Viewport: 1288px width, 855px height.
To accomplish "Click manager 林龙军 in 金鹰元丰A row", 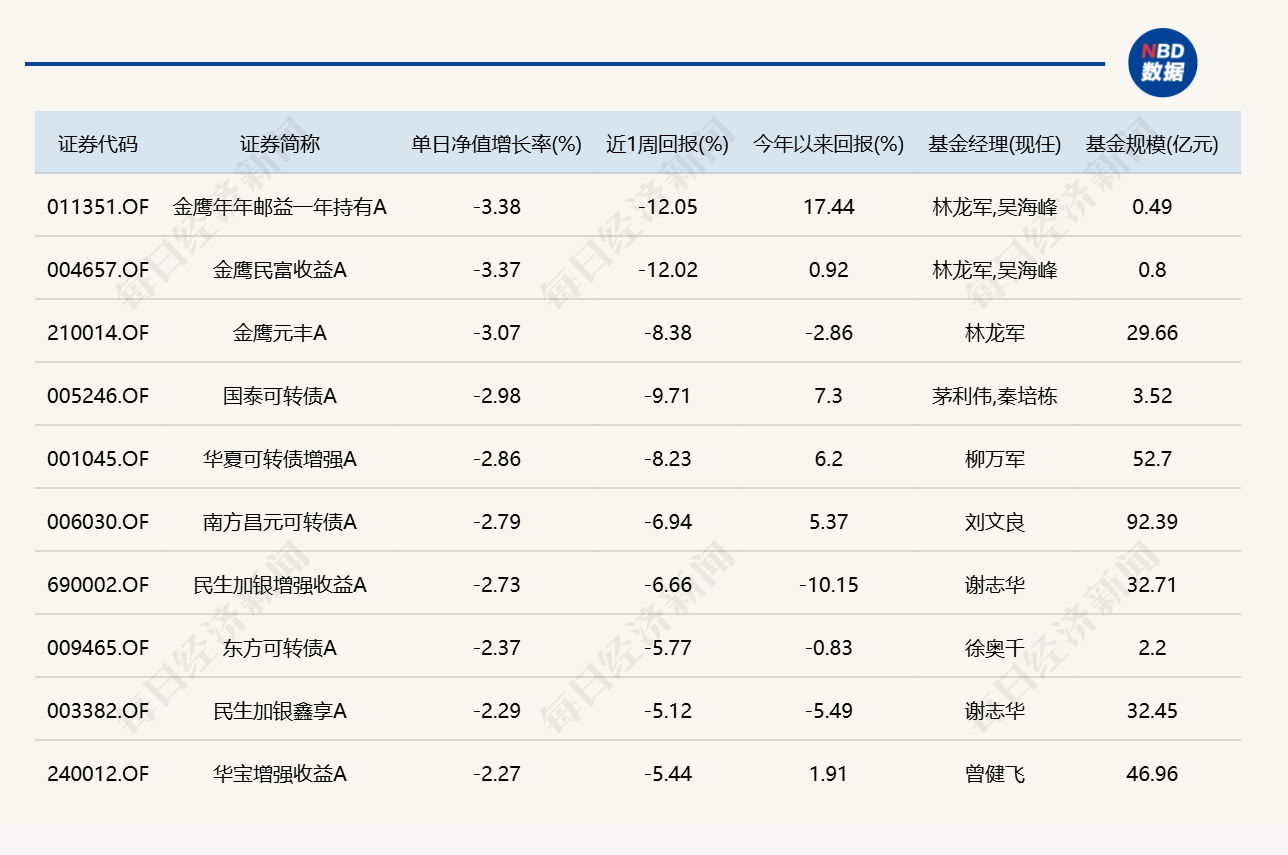I will click(x=995, y=333).
